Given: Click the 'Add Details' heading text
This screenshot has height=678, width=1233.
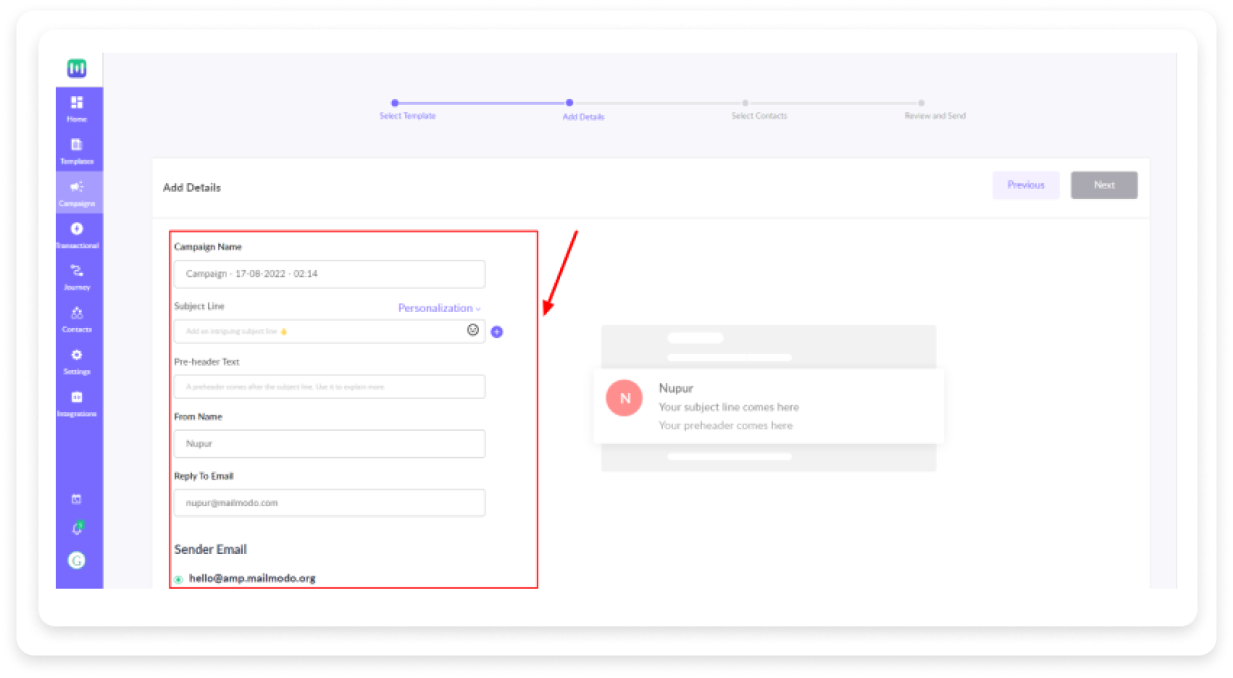Looking at the screenshot, I should [192, 187].
